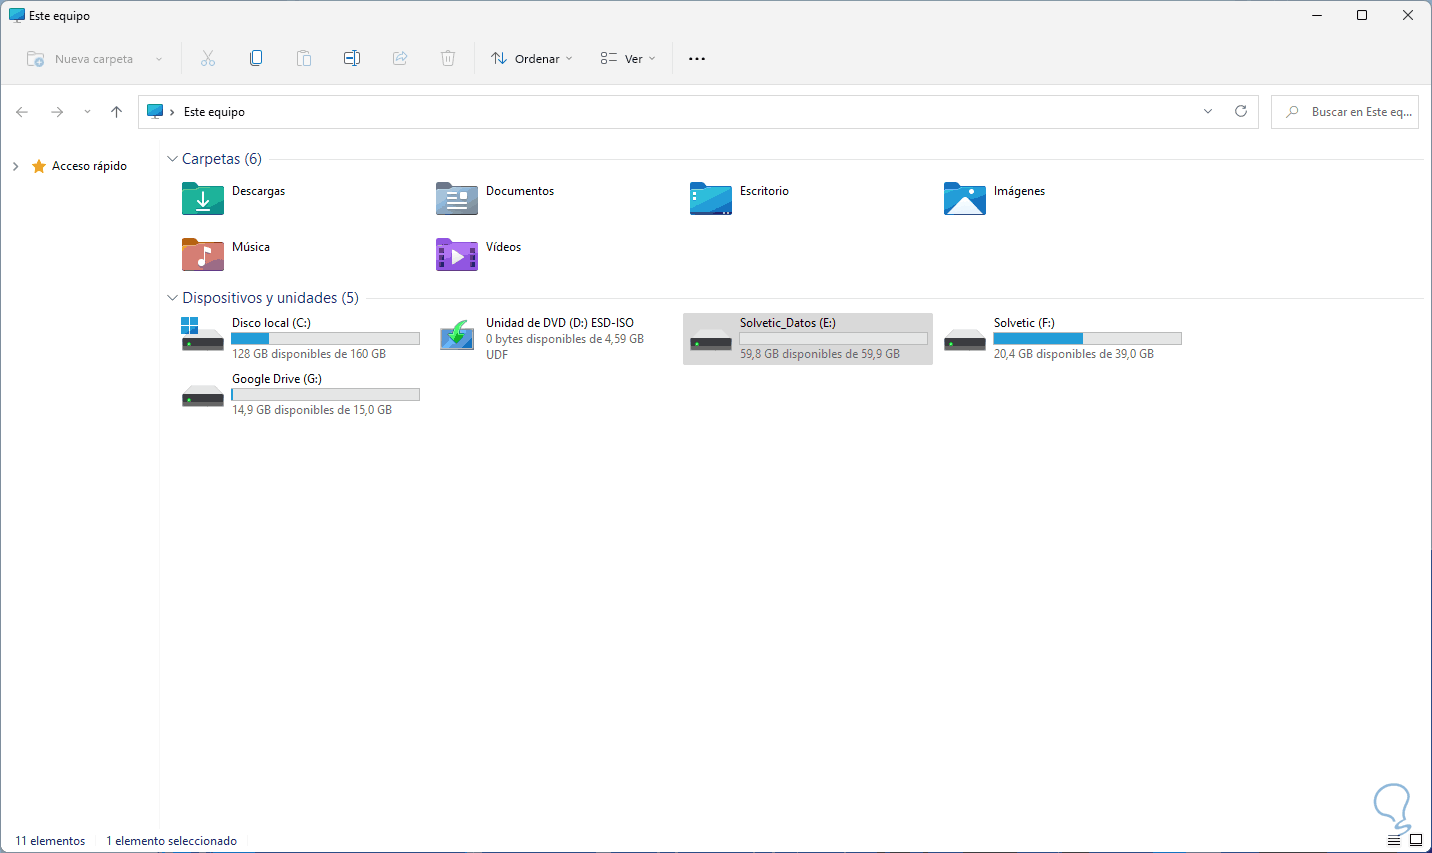Open the three-dots more options menu
The image size is (1432, 853).
click(x=697, y=59)
